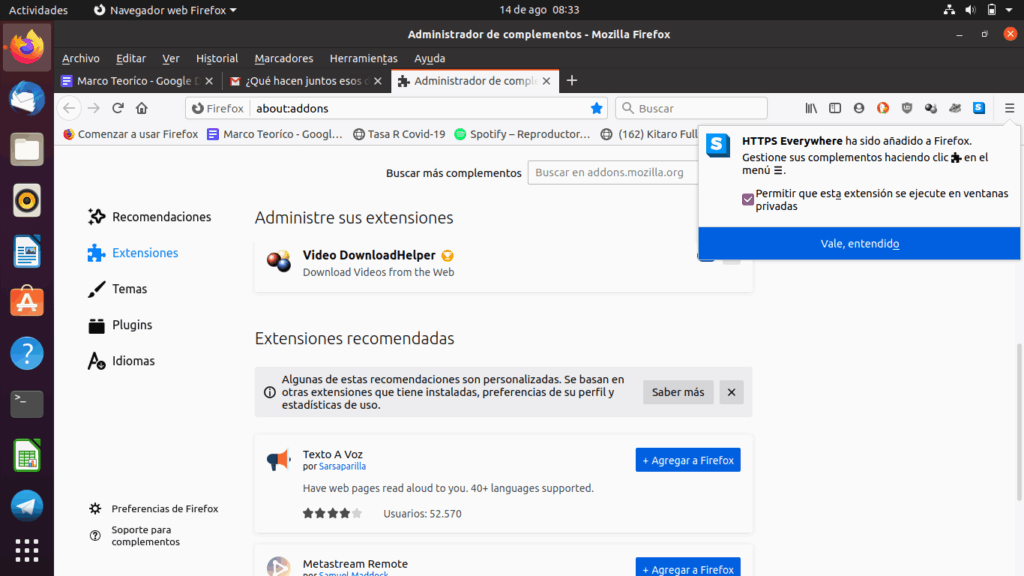Launch Rhythmbox from the dock
The height and width of the screenshot is (576, 1024).
click(27, 200)
